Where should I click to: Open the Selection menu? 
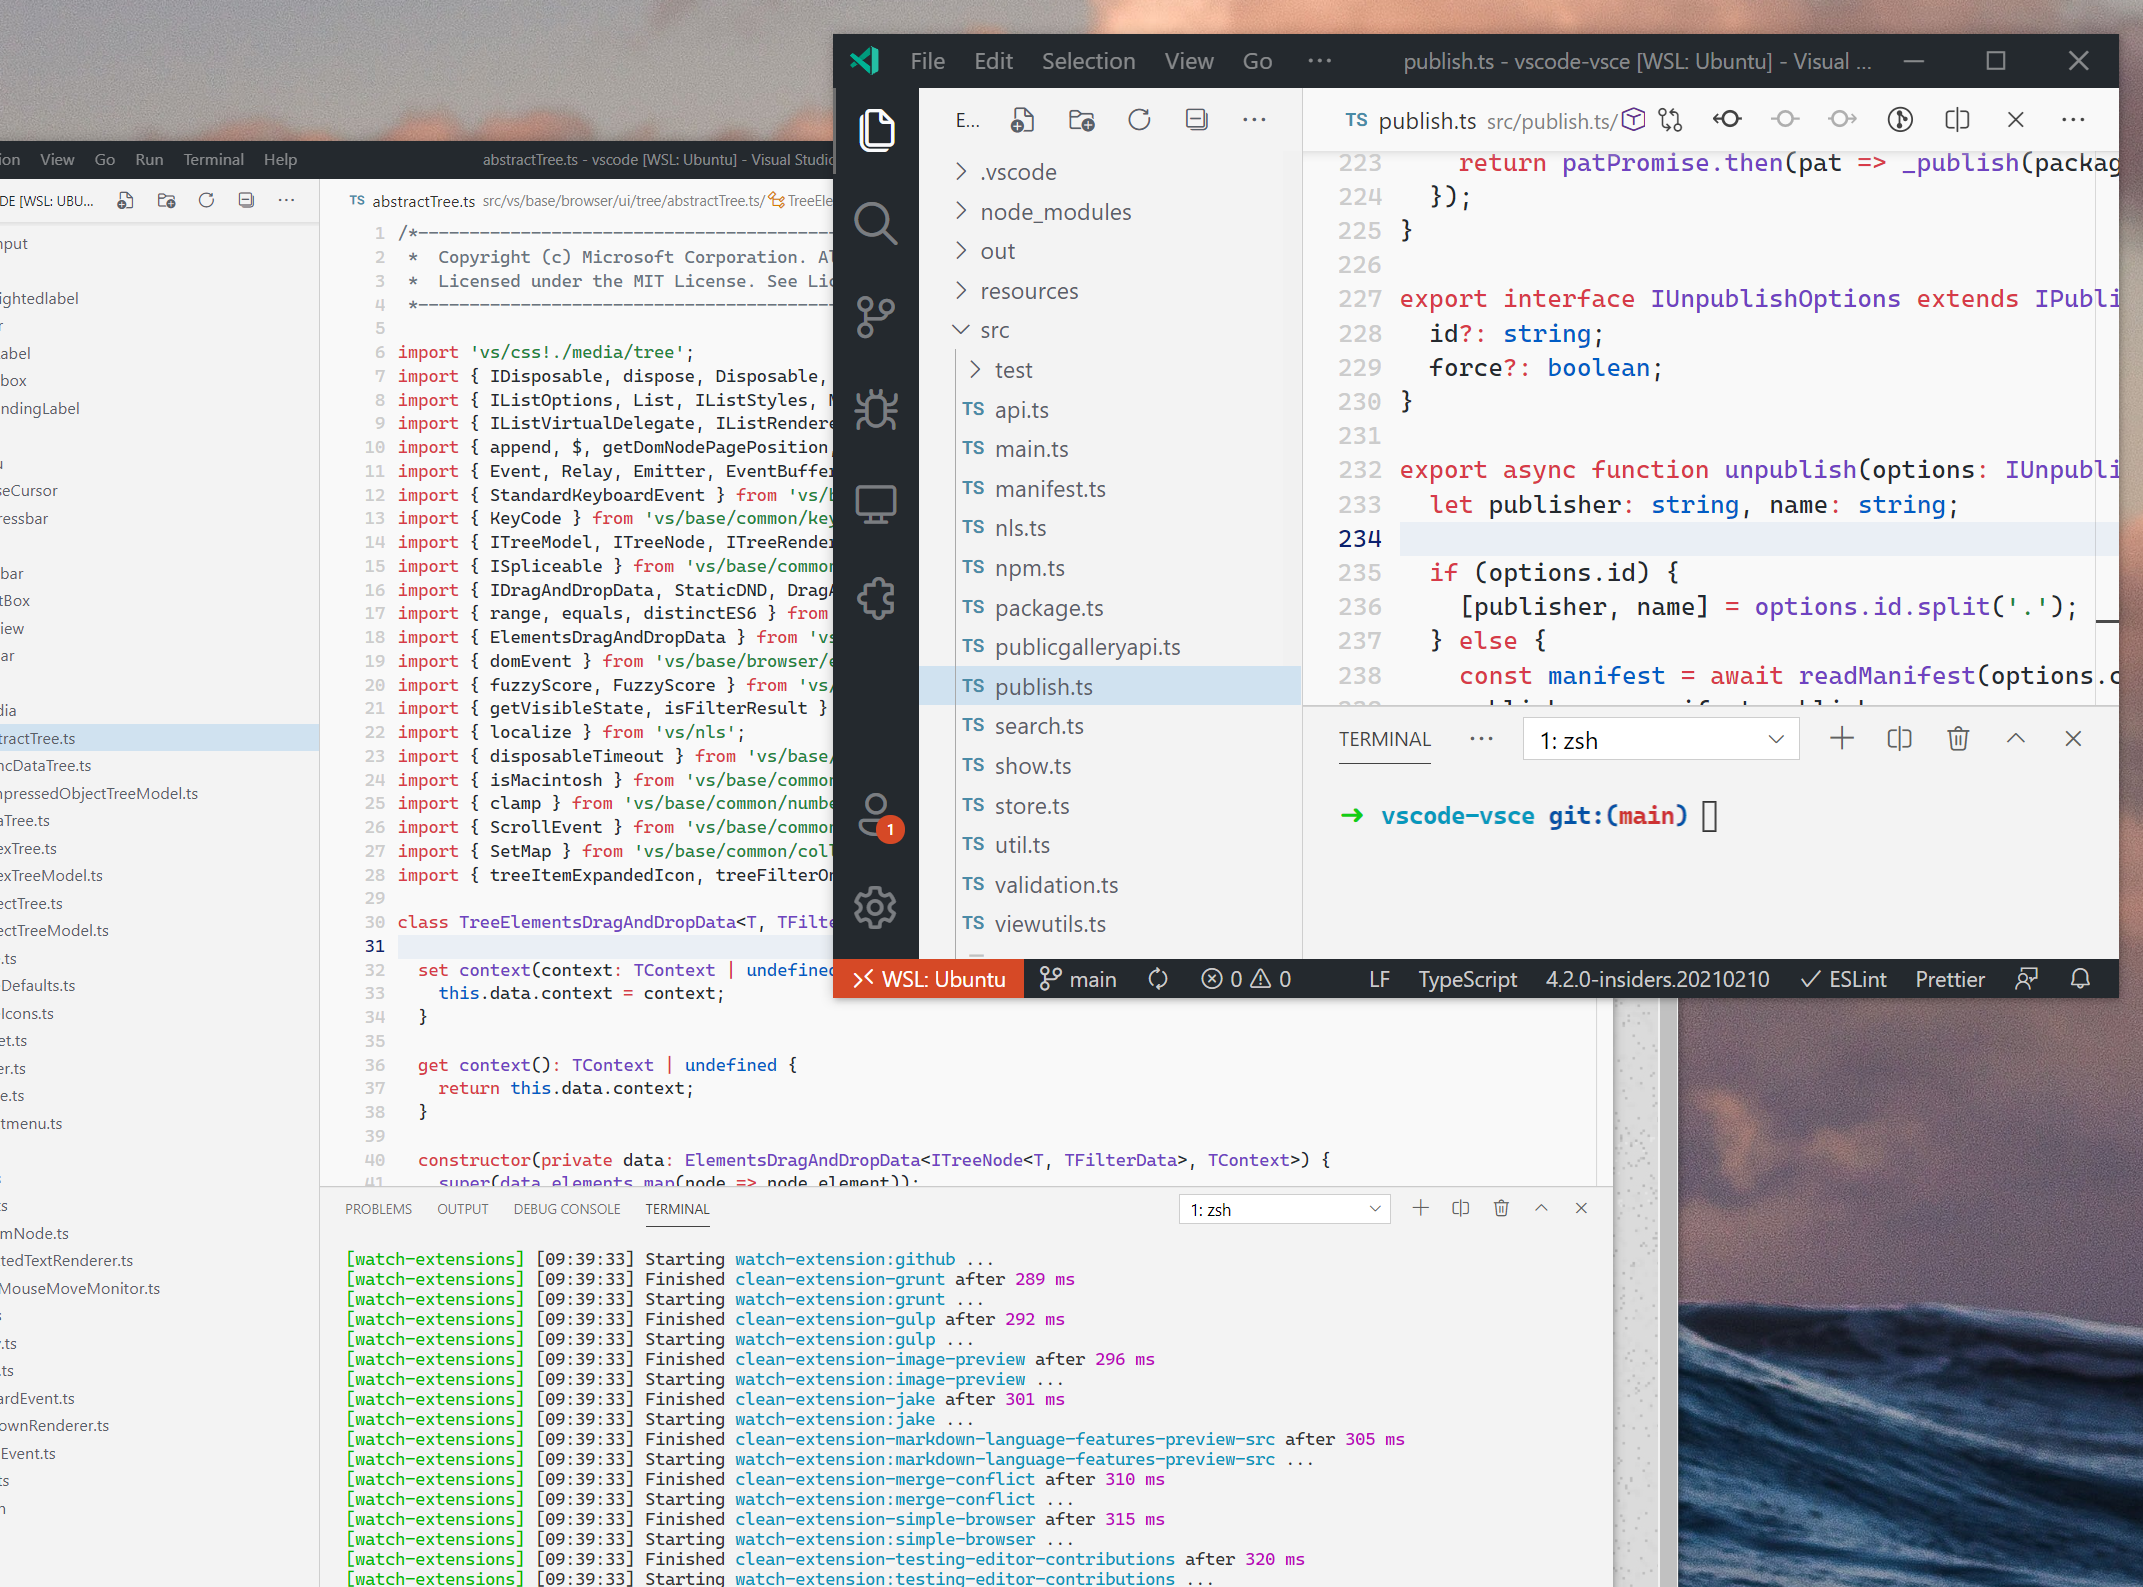1088,61
